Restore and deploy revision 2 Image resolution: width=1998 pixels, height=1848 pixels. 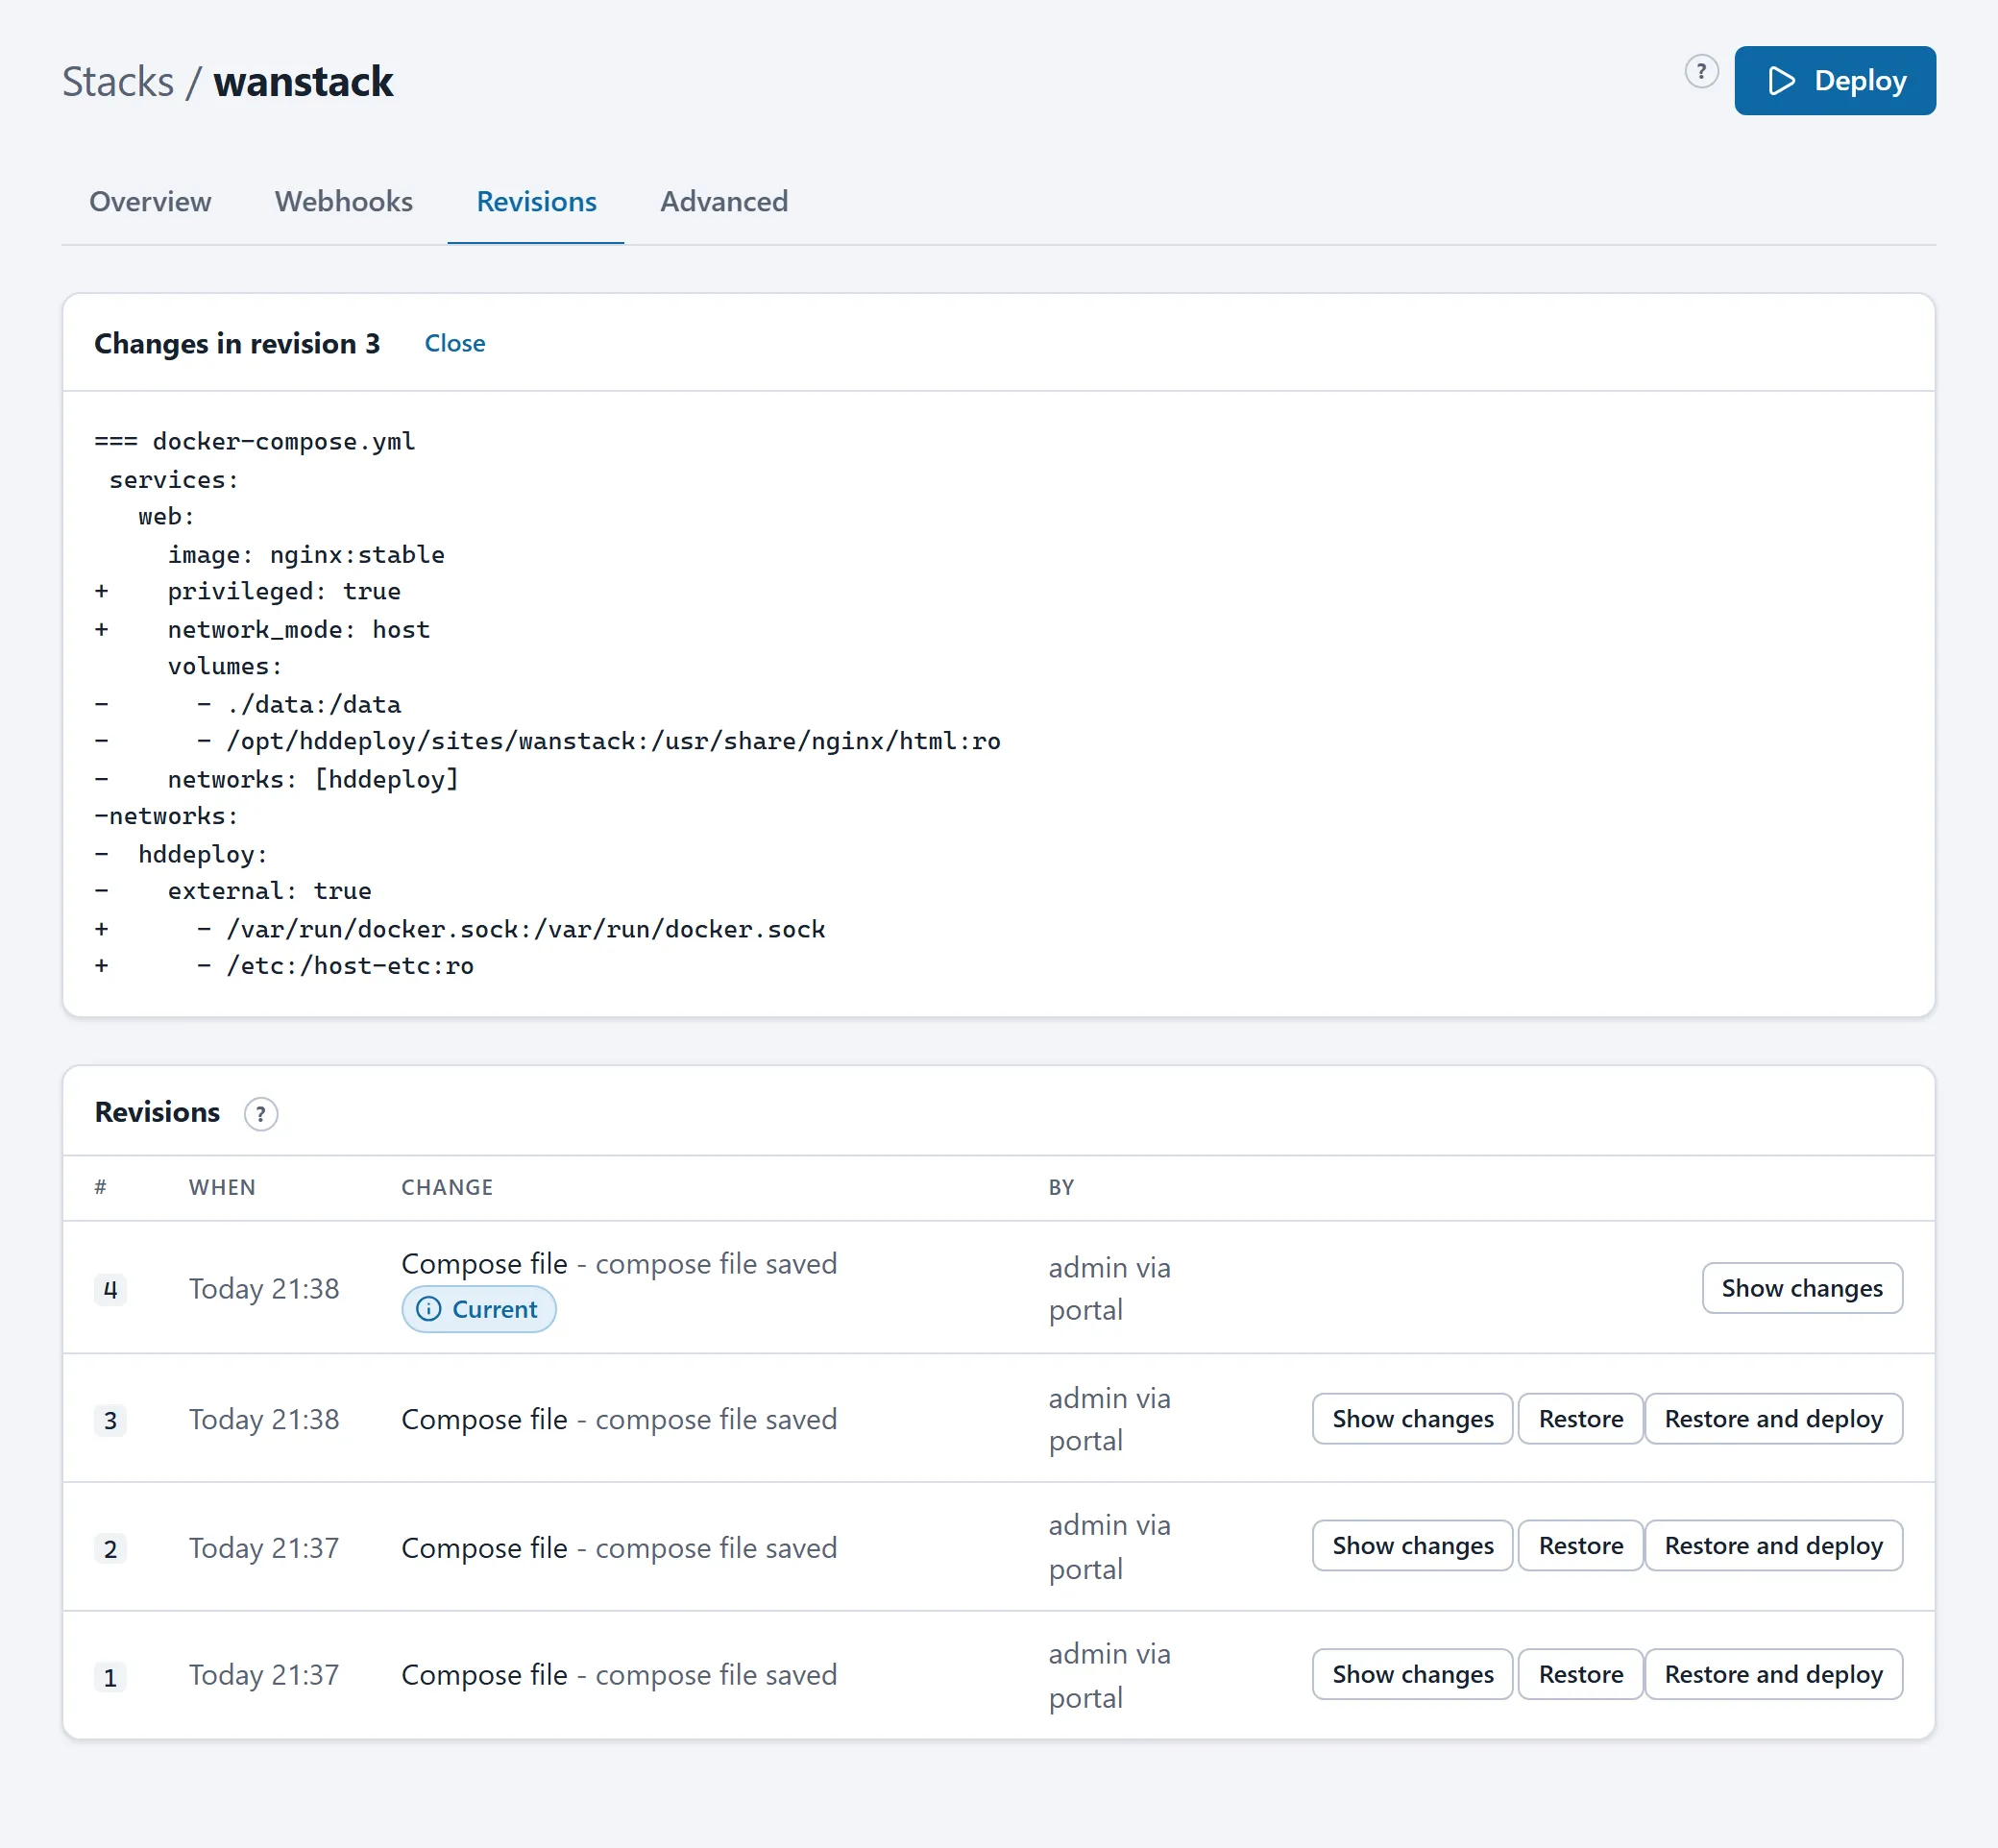[x=1773, y=1546]
